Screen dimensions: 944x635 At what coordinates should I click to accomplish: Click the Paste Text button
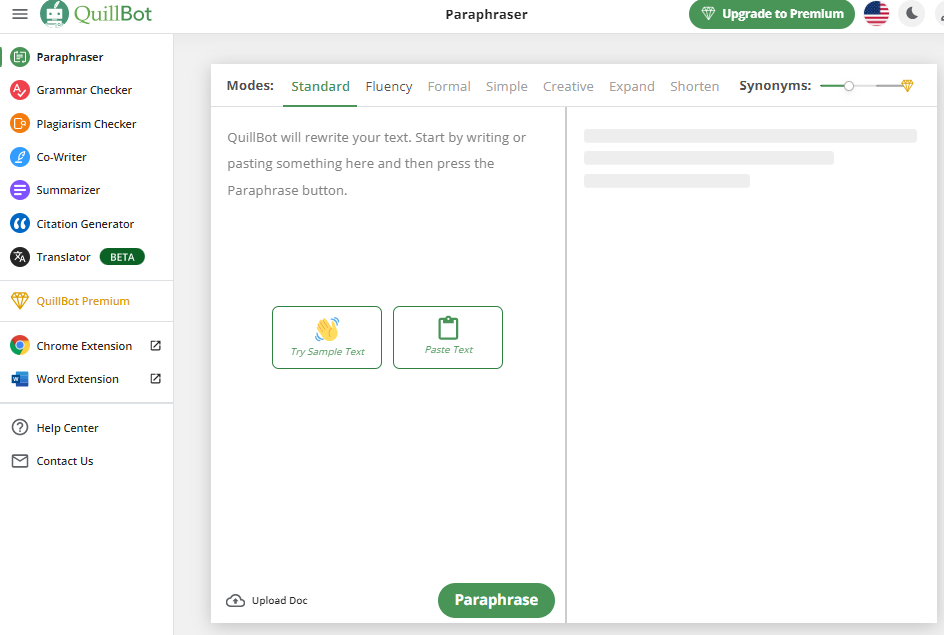click(x=448, y=338)
